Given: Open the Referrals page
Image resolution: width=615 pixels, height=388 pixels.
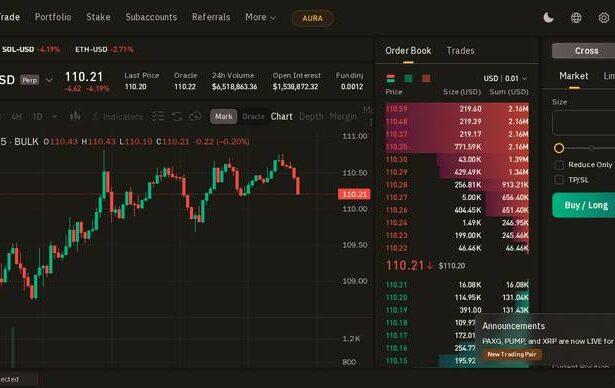Looking at the screenshot, I should tap(211, 17).
